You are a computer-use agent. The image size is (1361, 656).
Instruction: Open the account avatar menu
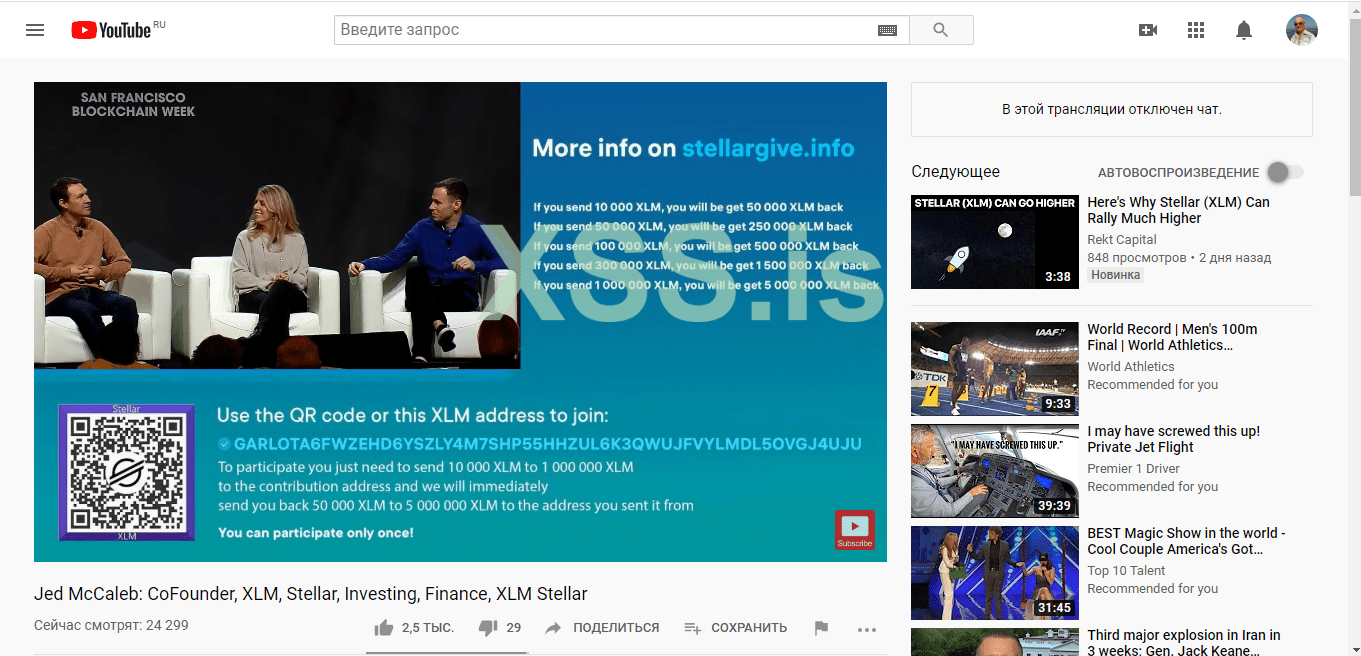[x=1301, y=30]
